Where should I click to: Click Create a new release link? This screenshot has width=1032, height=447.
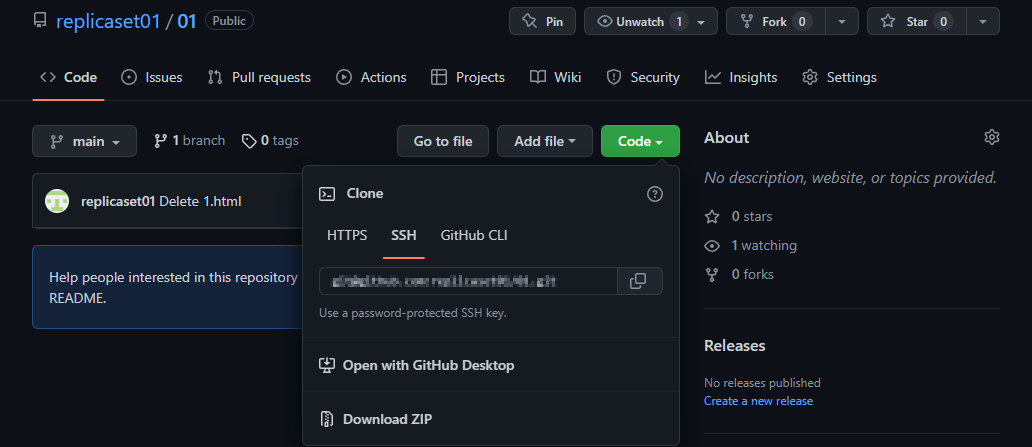pyautogui.click(x=758, y=401)
